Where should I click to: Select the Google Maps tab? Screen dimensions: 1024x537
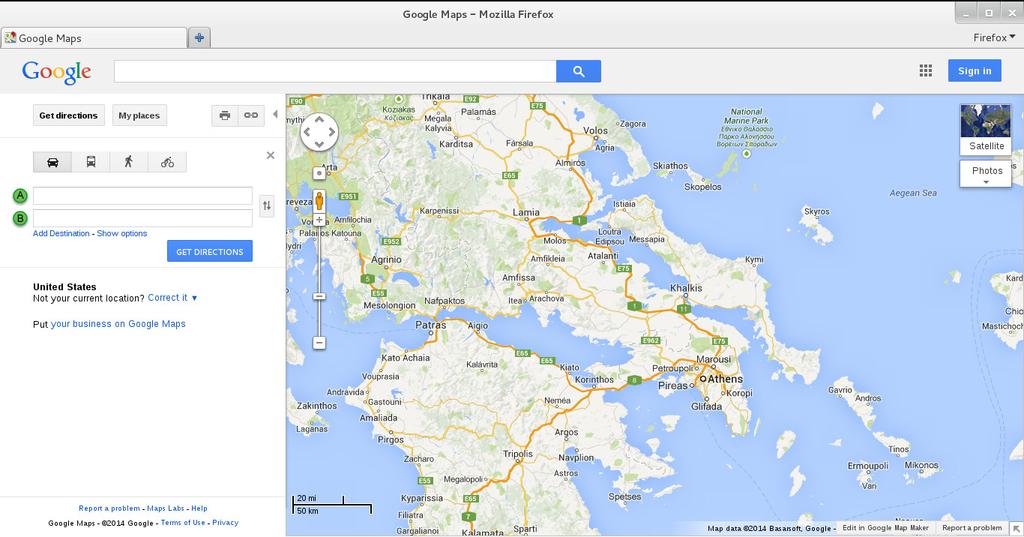(93, 38)
